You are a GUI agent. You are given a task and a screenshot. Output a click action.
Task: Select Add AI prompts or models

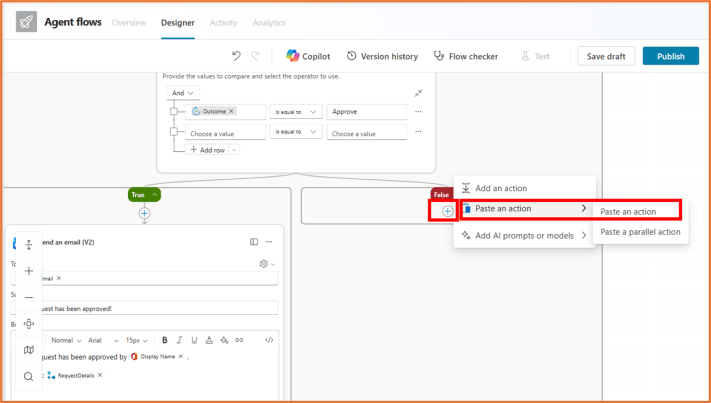525,236
